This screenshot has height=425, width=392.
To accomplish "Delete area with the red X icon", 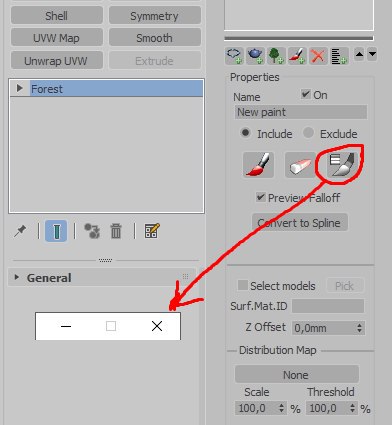I will coord(318,55).
